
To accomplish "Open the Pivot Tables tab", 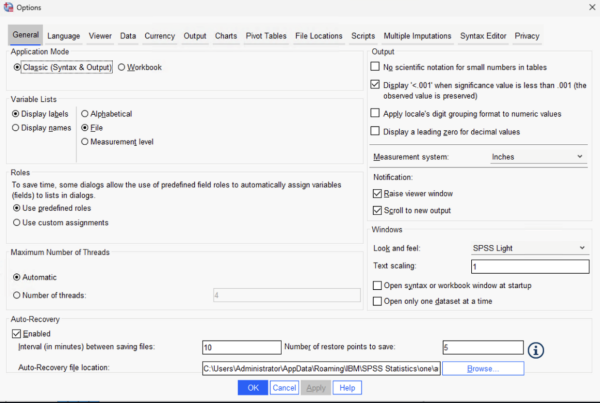I will click(264, 36).
